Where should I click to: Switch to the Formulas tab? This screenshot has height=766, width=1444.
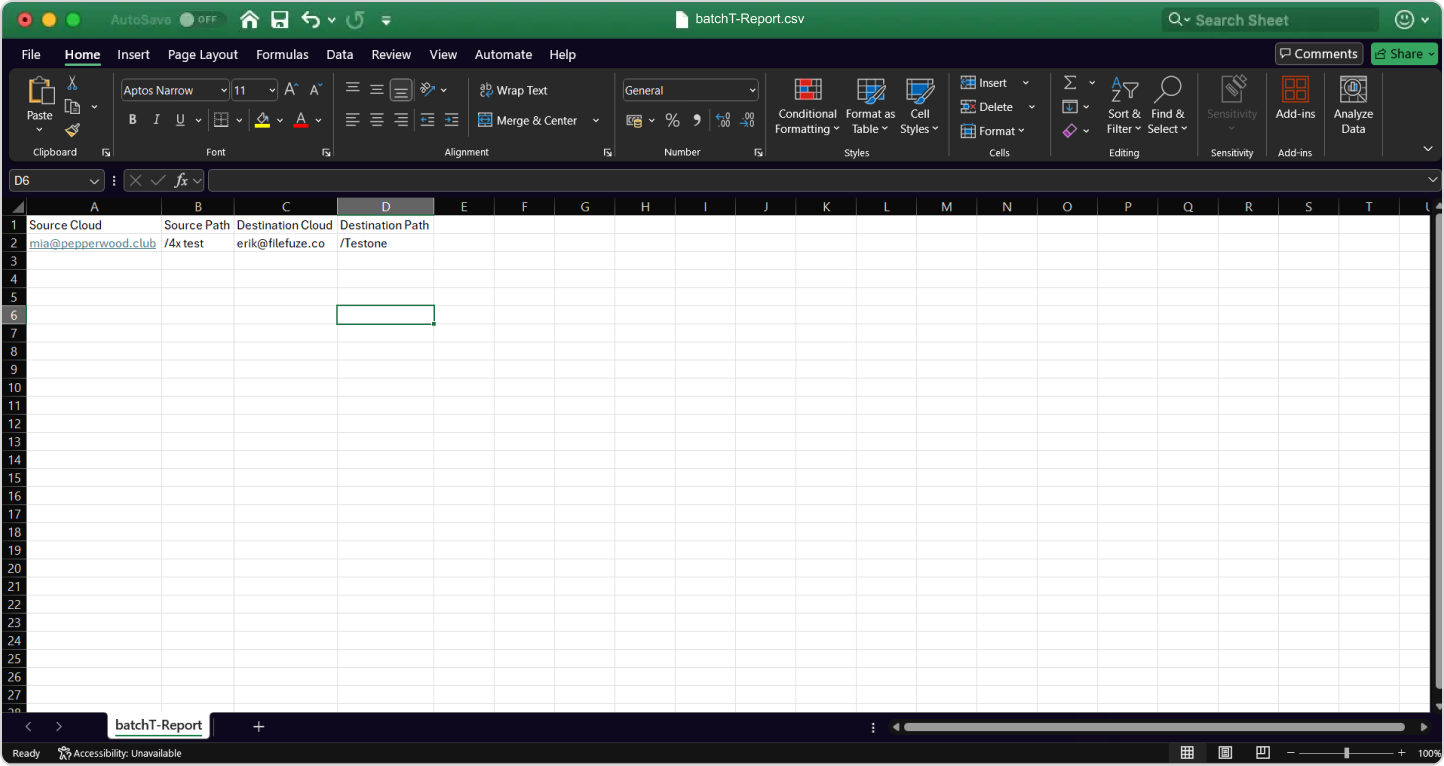click(282, 54)
